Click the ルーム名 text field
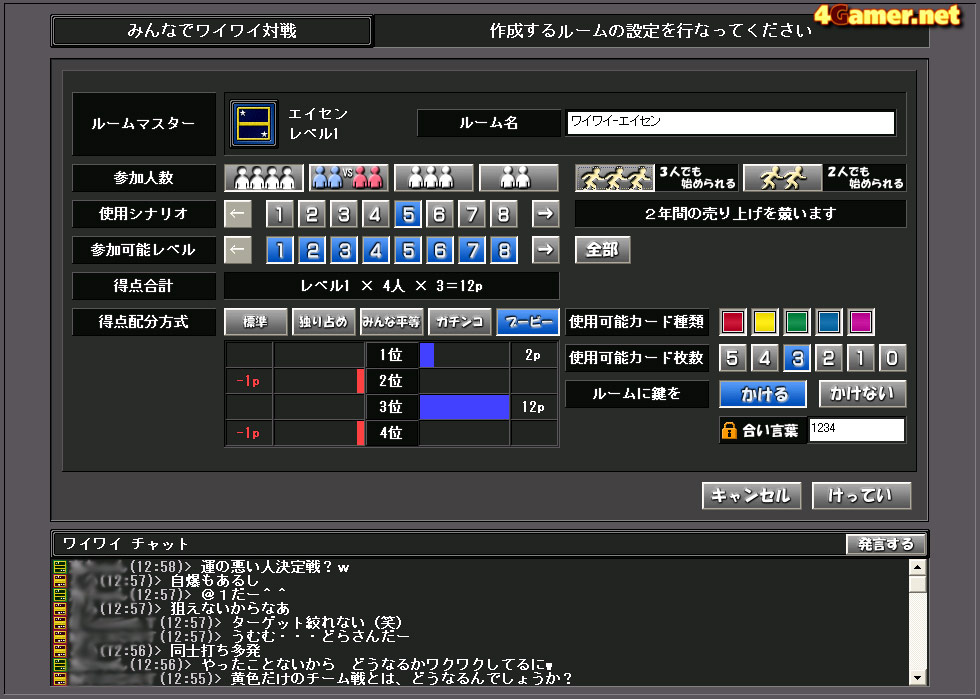 731,123
